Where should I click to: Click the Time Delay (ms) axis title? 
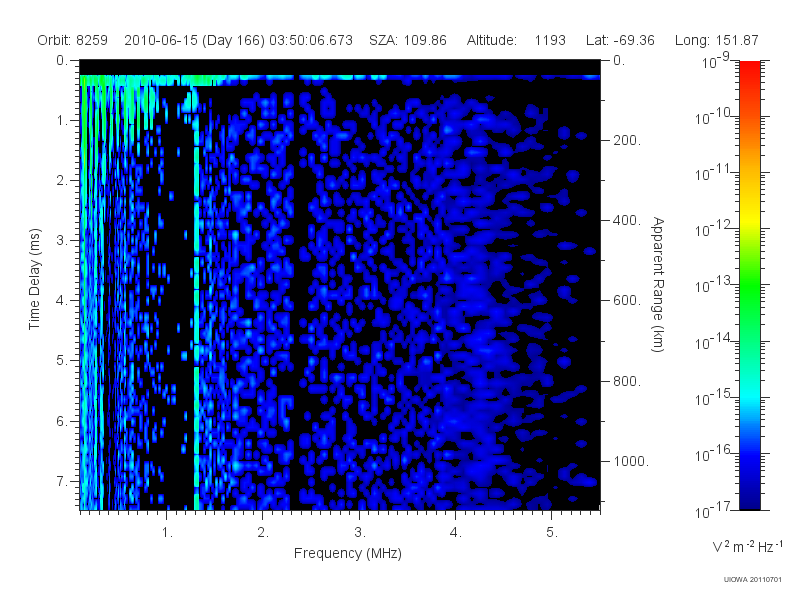pyautogui.click(x=34, y=279)
